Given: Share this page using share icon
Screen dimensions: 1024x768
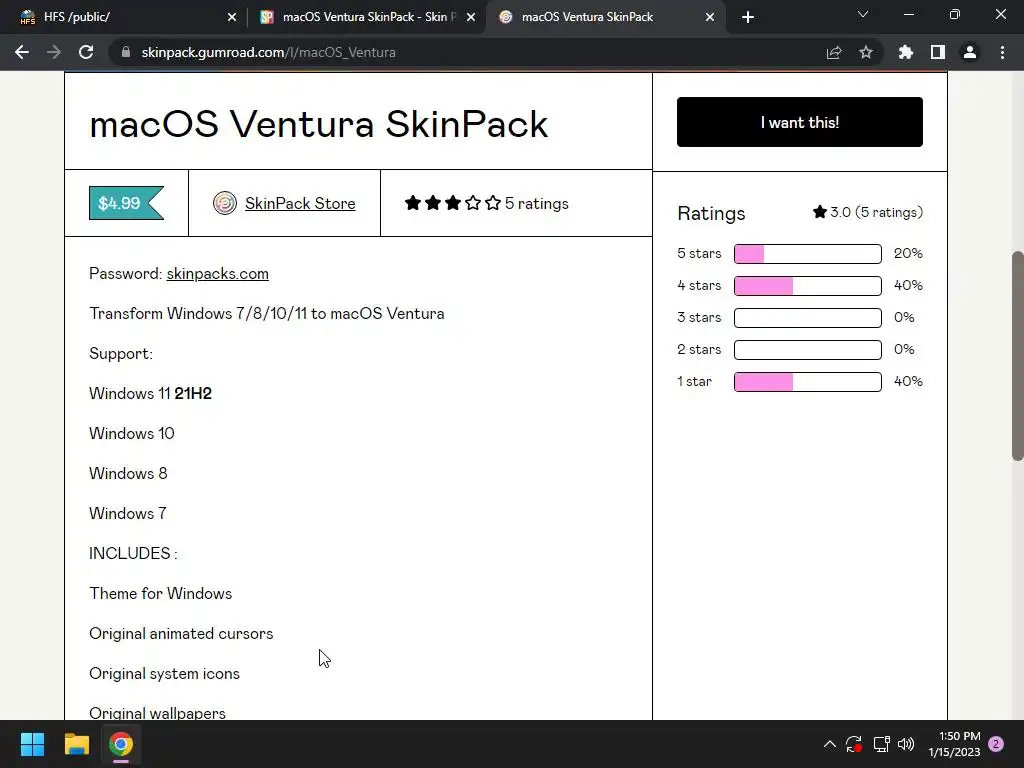Looking at the screenshot, I should pos(834,52).
